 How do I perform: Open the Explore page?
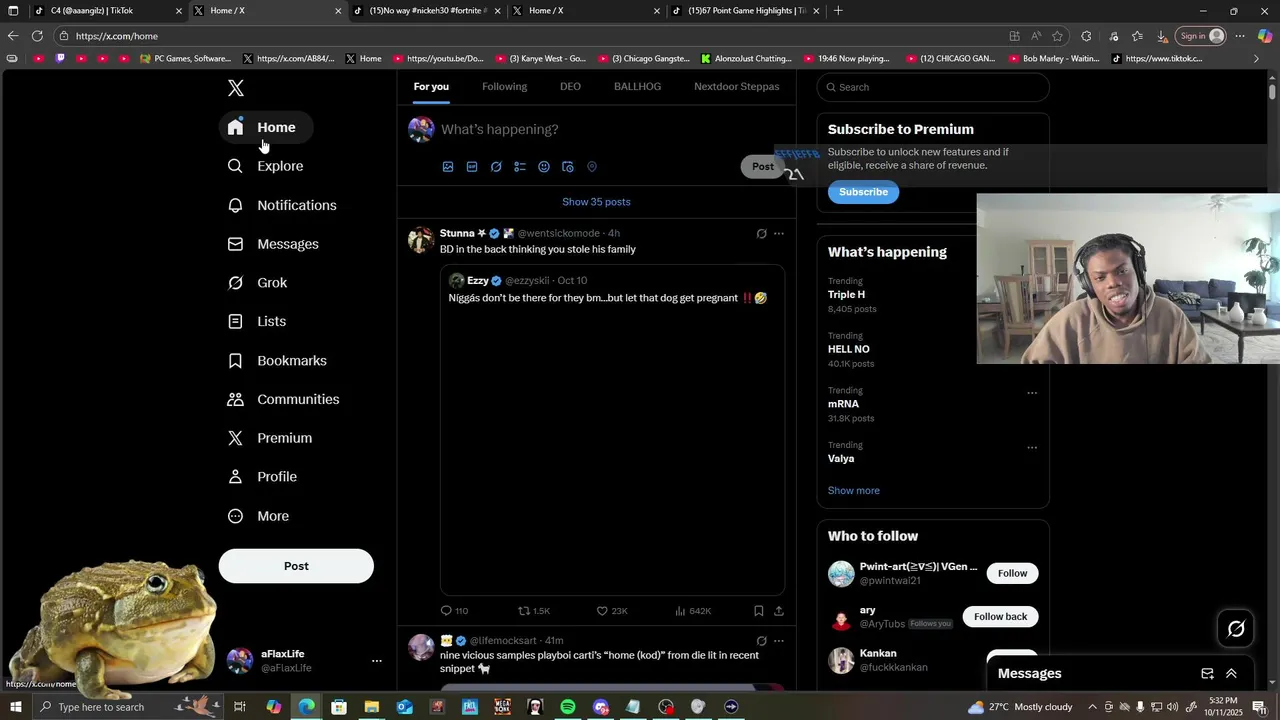point(265,166)
